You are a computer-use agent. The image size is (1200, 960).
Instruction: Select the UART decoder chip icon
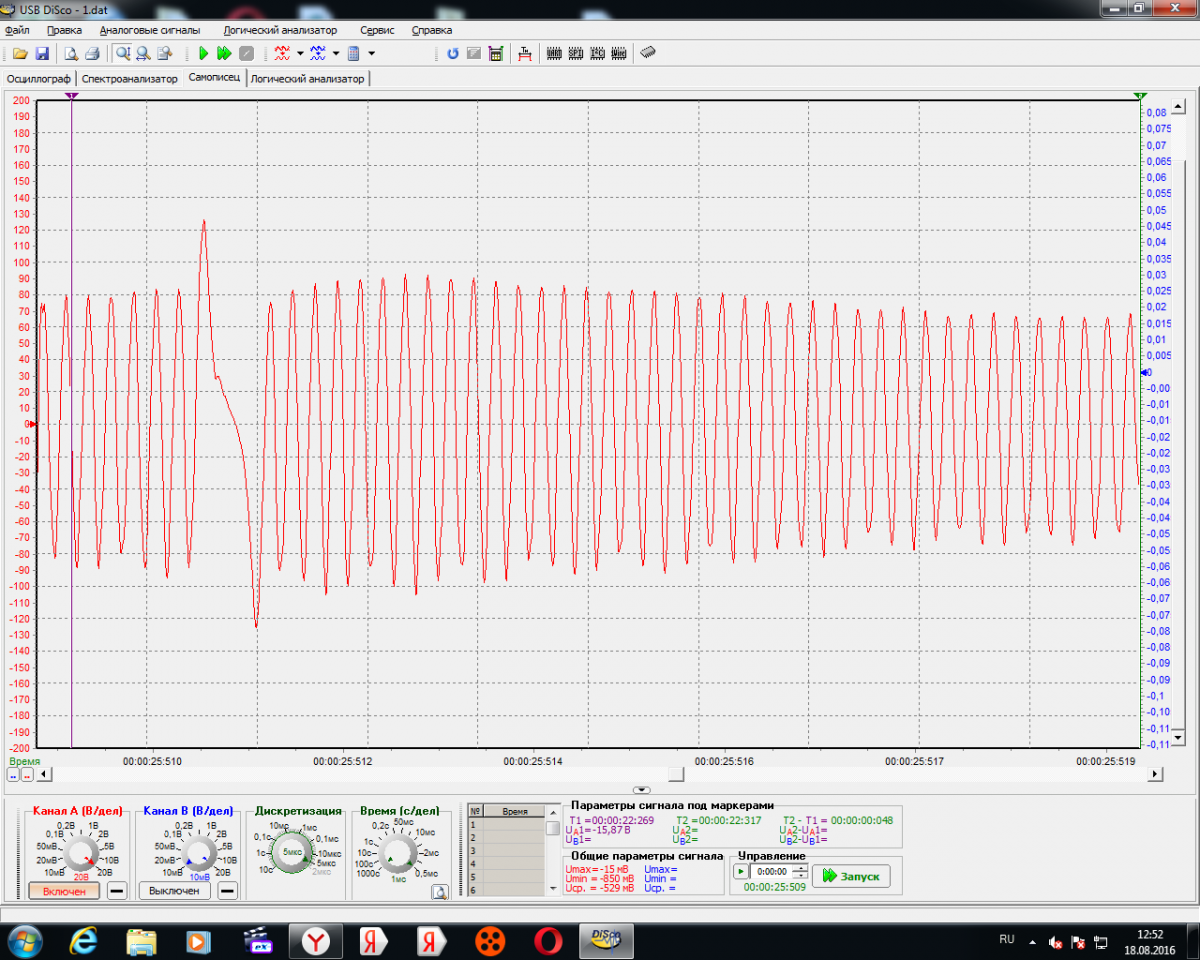[554, 53]
